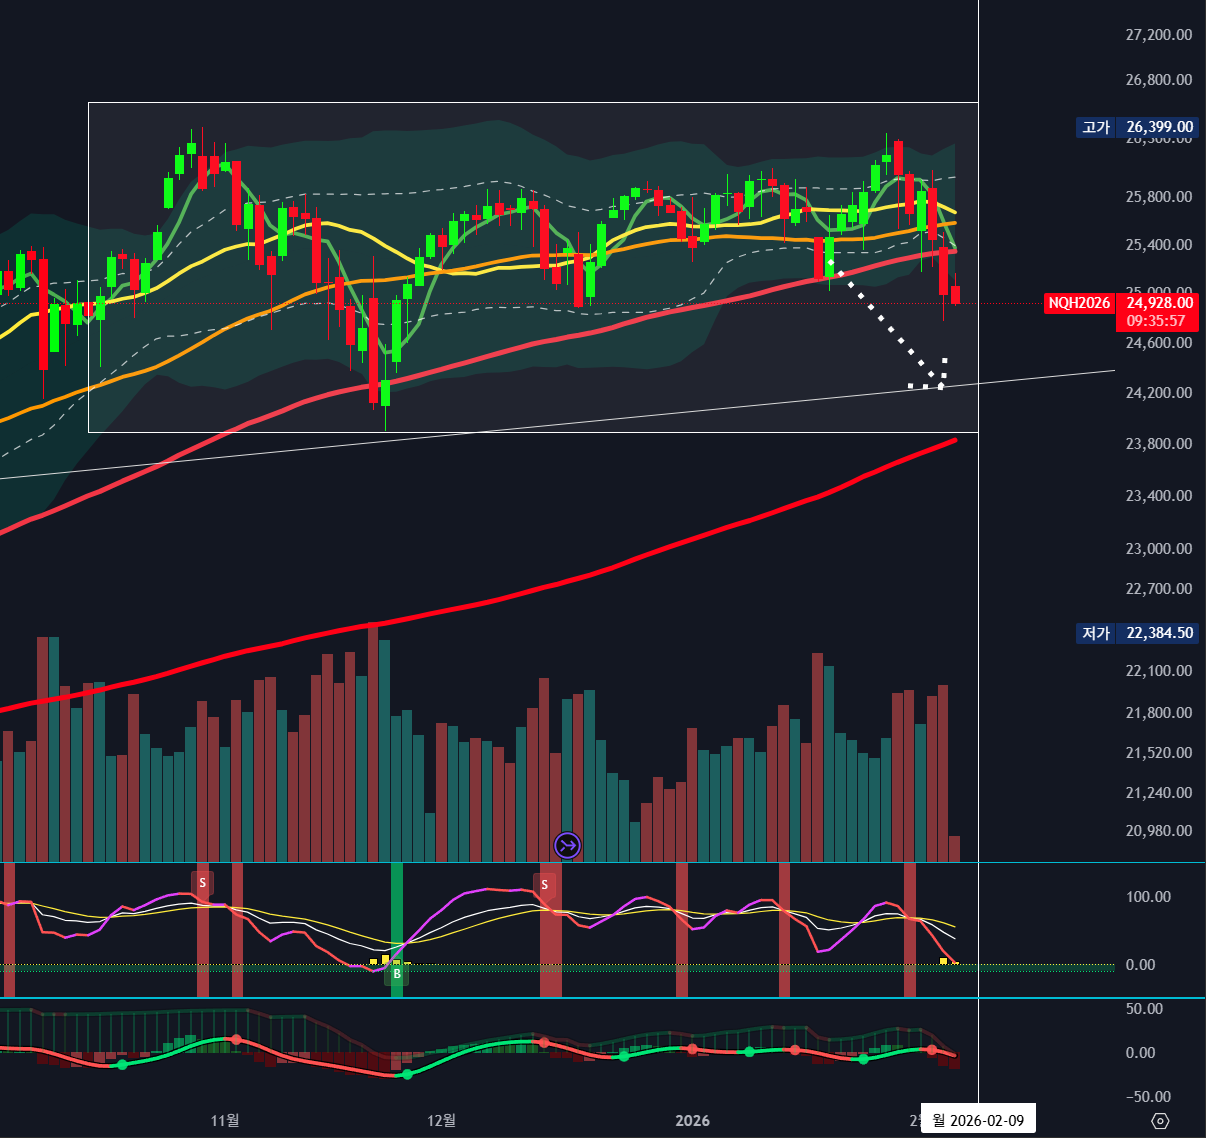Select the green B buy signal marker
The height and width of the screenshot is (1138, 1206).
tap(397, 973)
